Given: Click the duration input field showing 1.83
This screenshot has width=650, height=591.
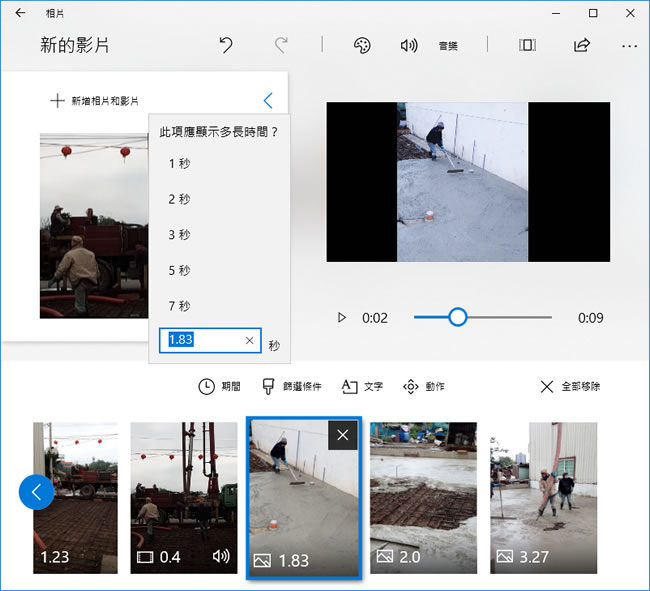Looking at the screenshot, I should click(204, 340).
